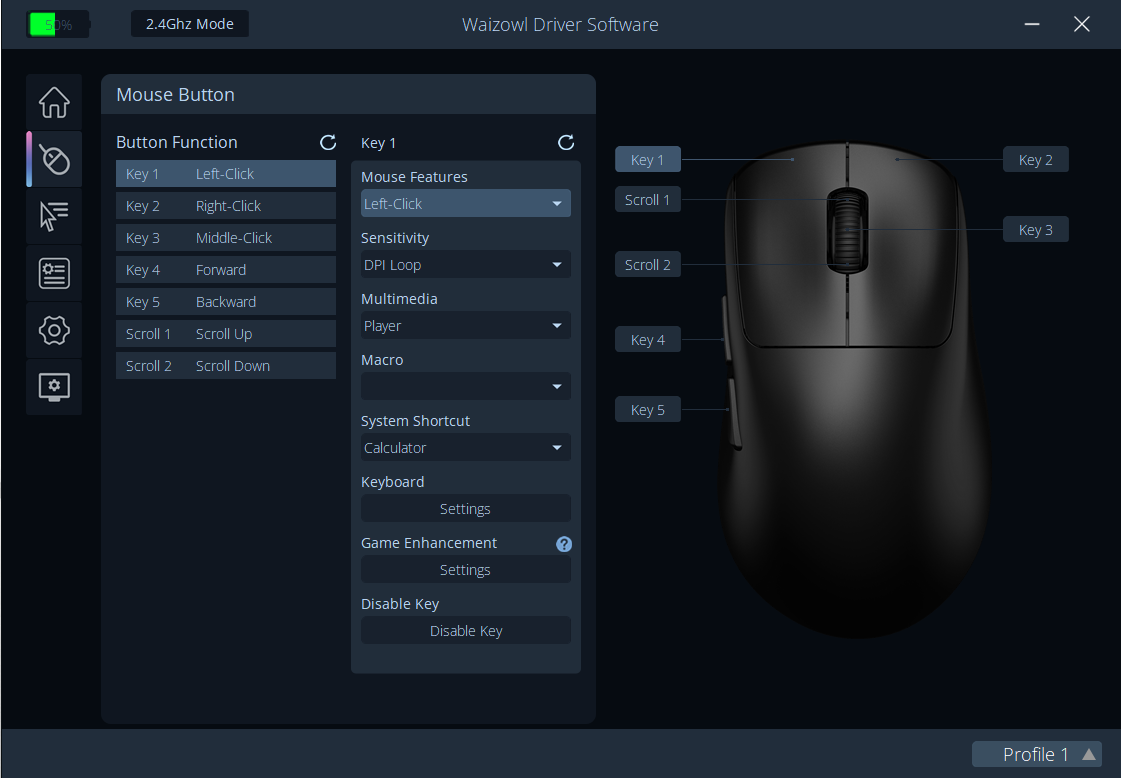Open the monitor settings sidebar icon
Screen dimensions: 1121x778
54,387
